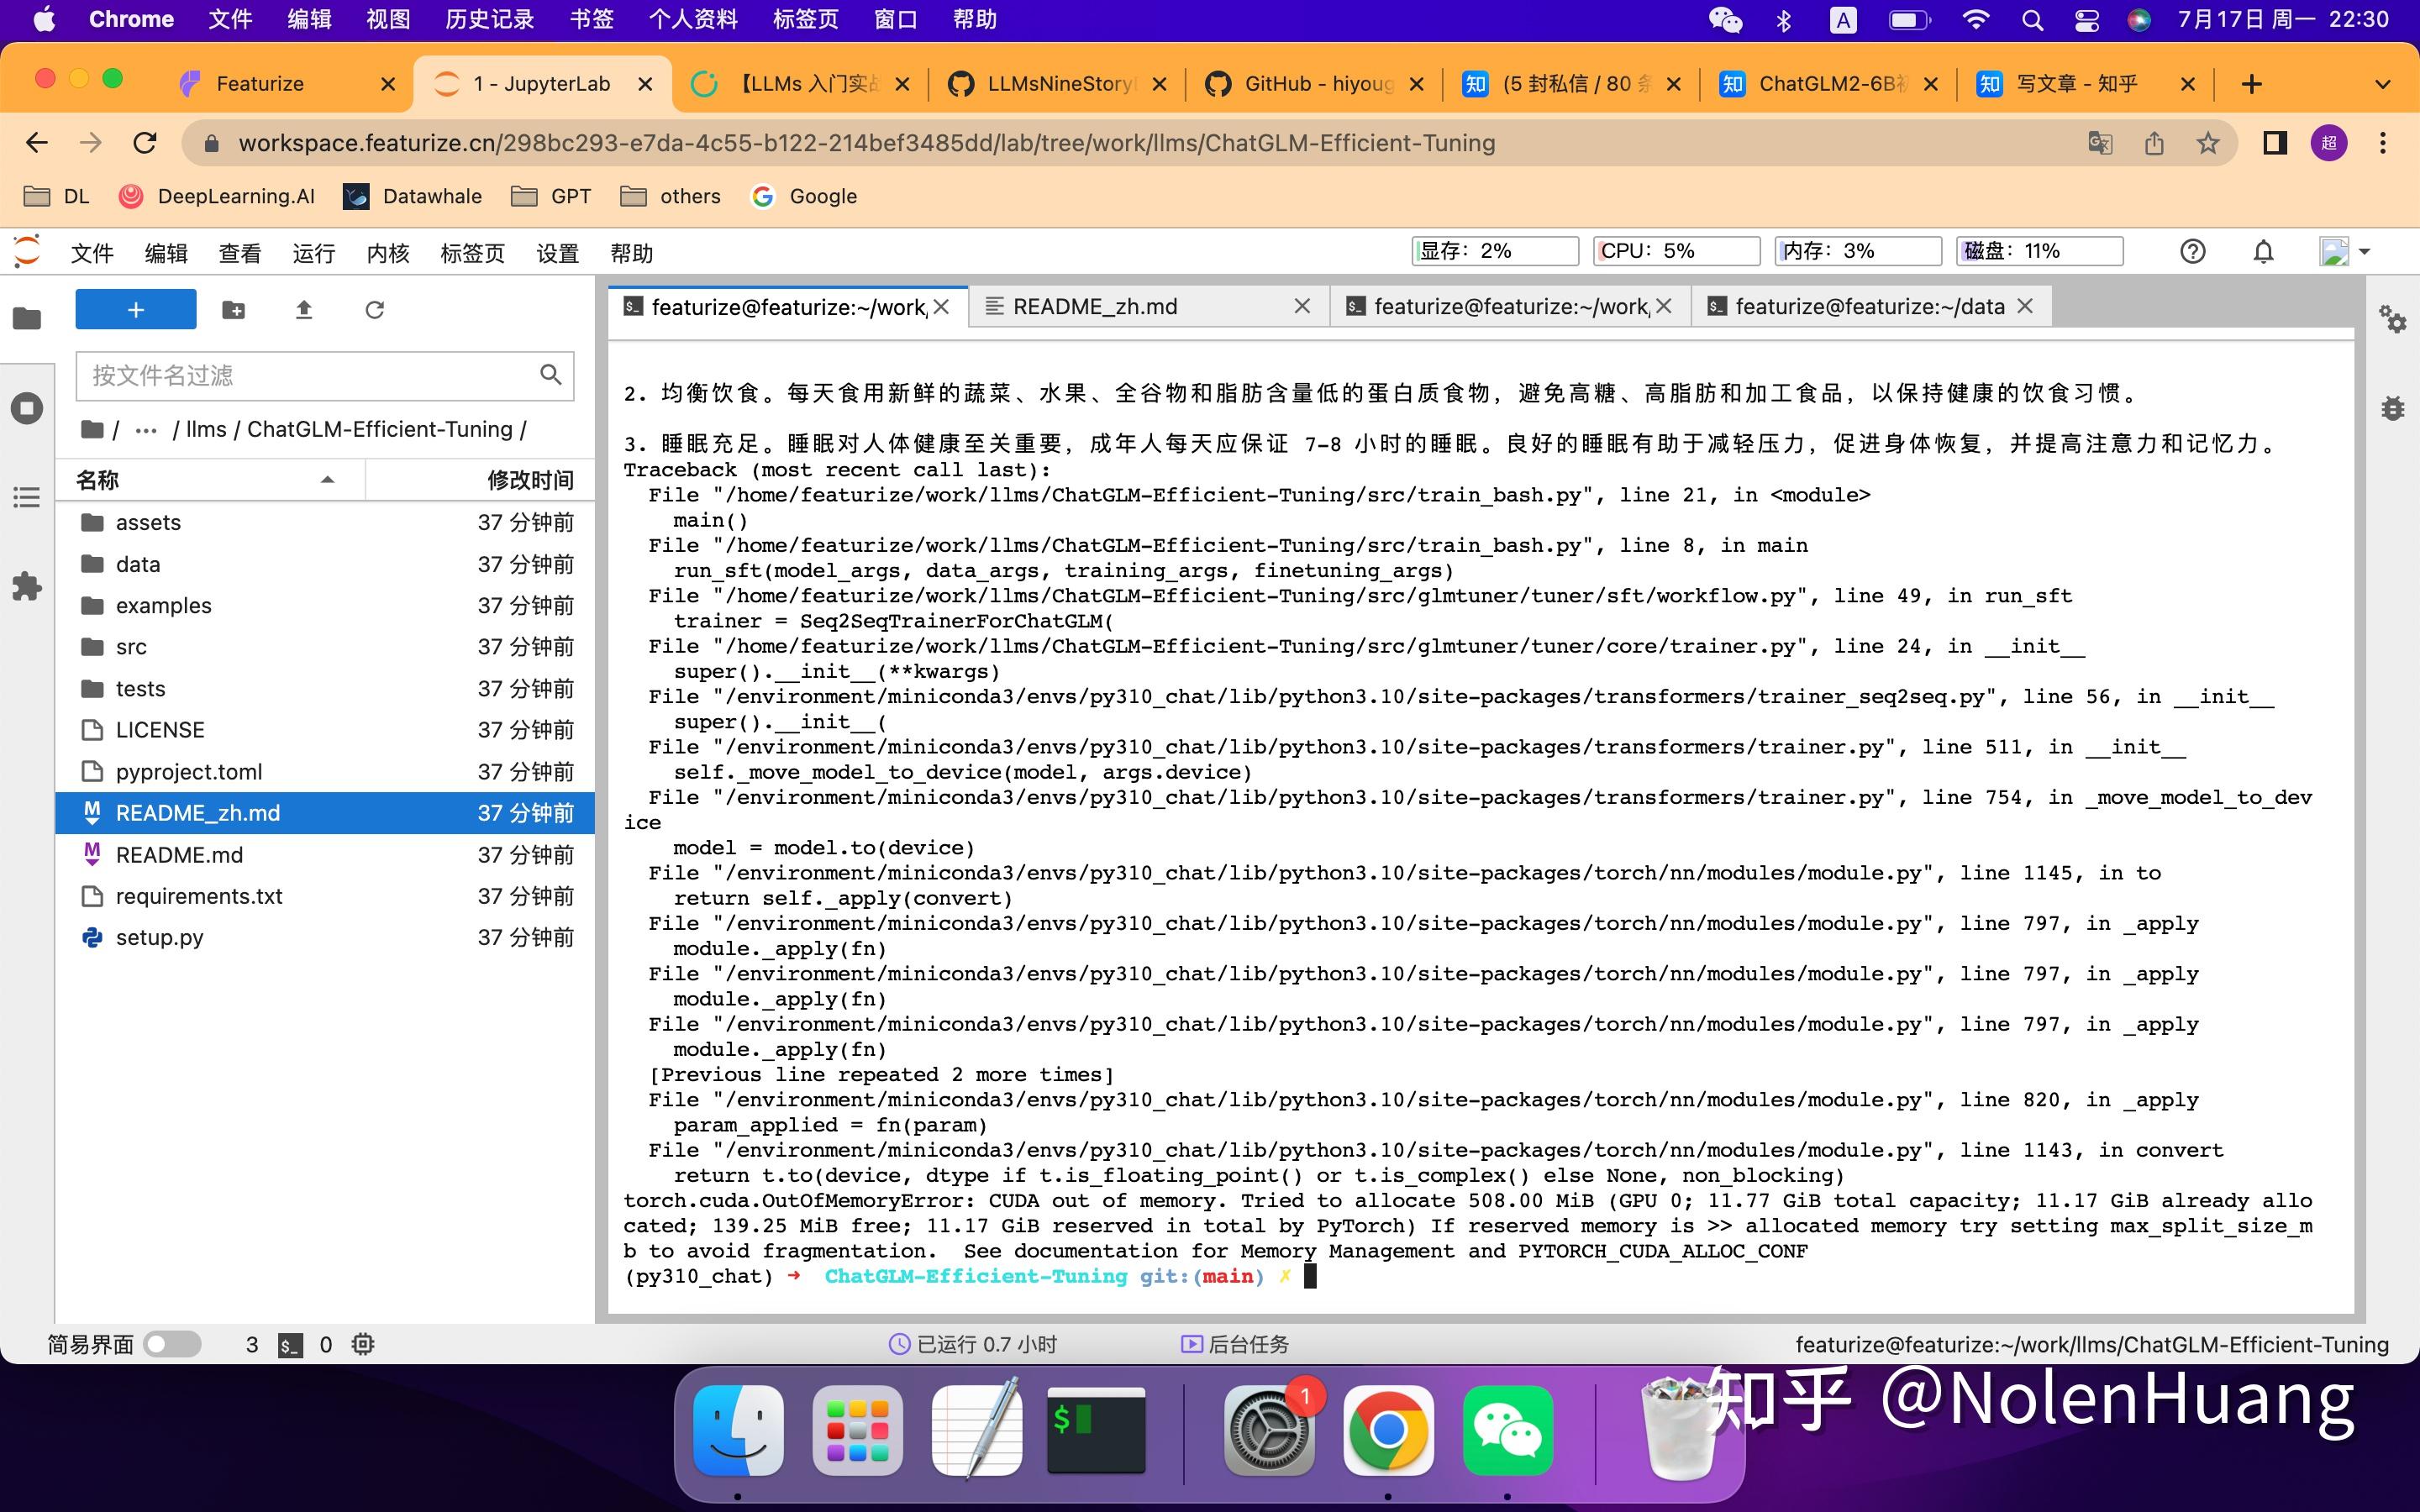This screenshot has width=2420, height=1512.
Task: Reload the page in Chrome
Action: (145, 143)
